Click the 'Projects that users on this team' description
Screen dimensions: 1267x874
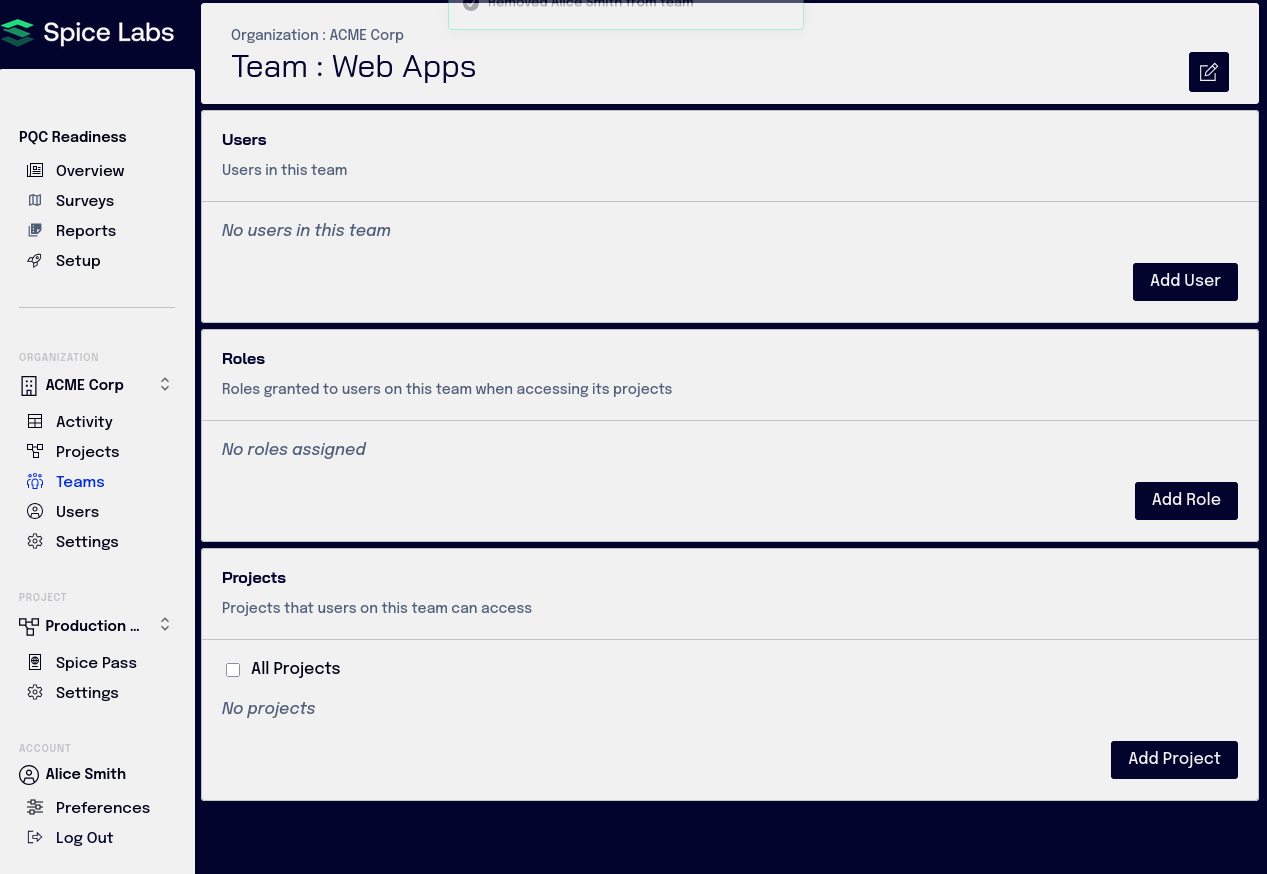click(377, 608)
